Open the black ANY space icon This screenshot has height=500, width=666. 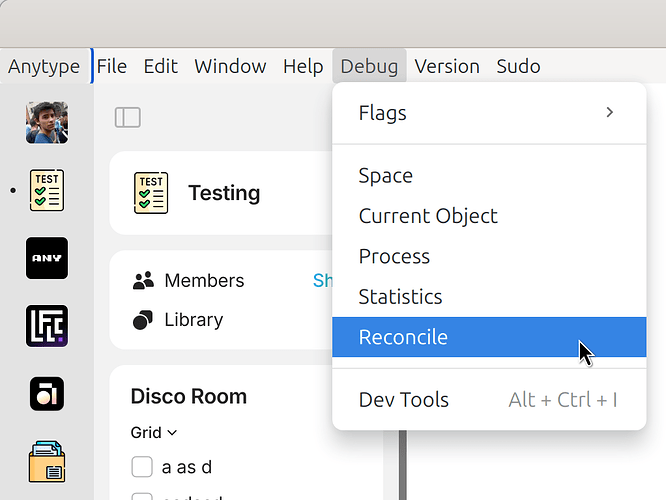coord(47,258)
